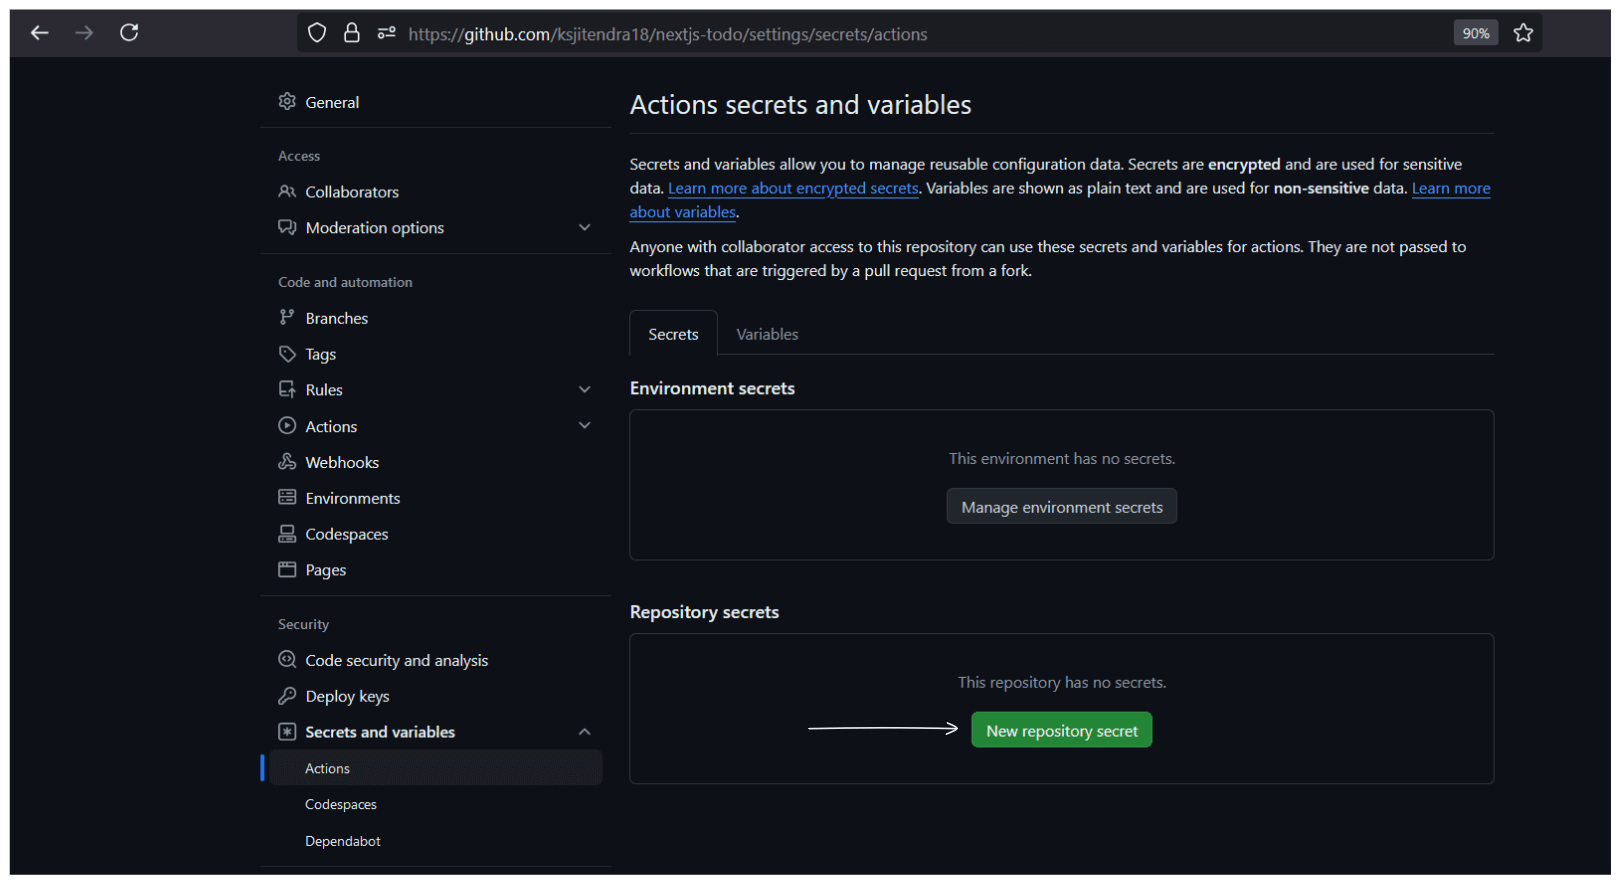Click the browser forward arrow
This screenshot has height=885, width=1621.
(x=84, y=33)
